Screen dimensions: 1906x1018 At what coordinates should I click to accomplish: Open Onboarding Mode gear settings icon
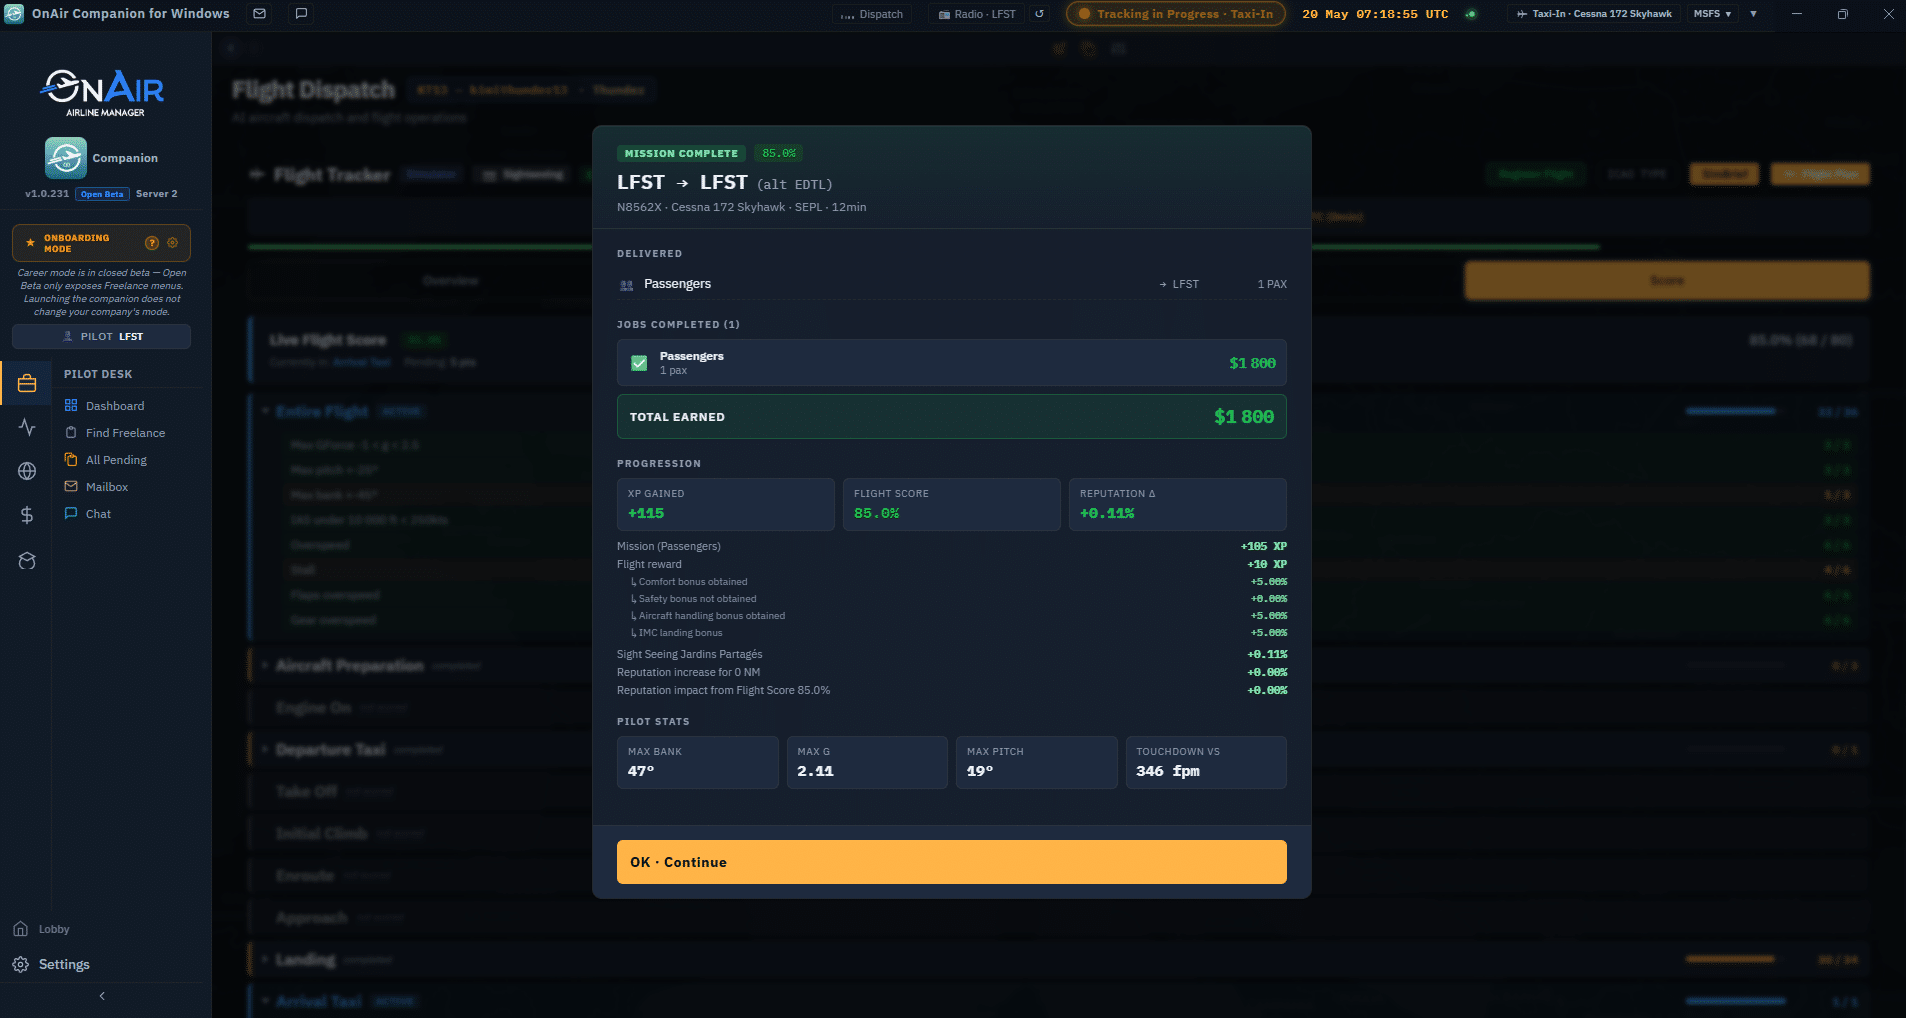(172, 243)
